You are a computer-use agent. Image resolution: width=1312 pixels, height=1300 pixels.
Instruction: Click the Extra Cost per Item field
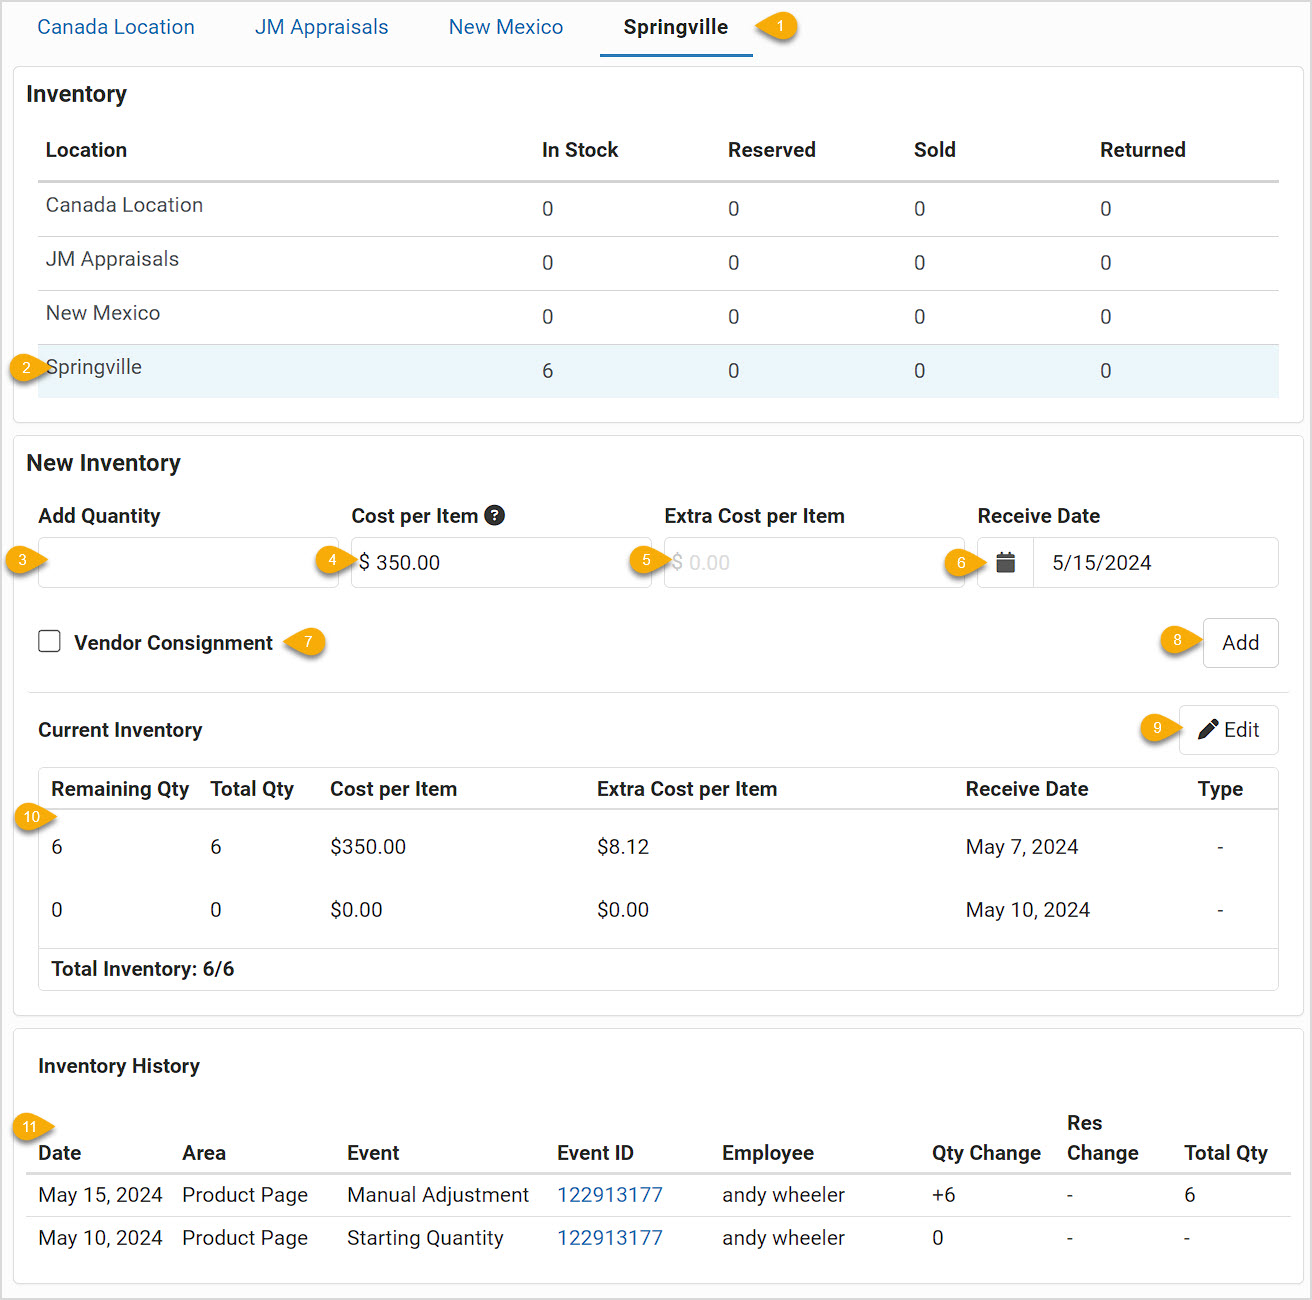(814, 562)
